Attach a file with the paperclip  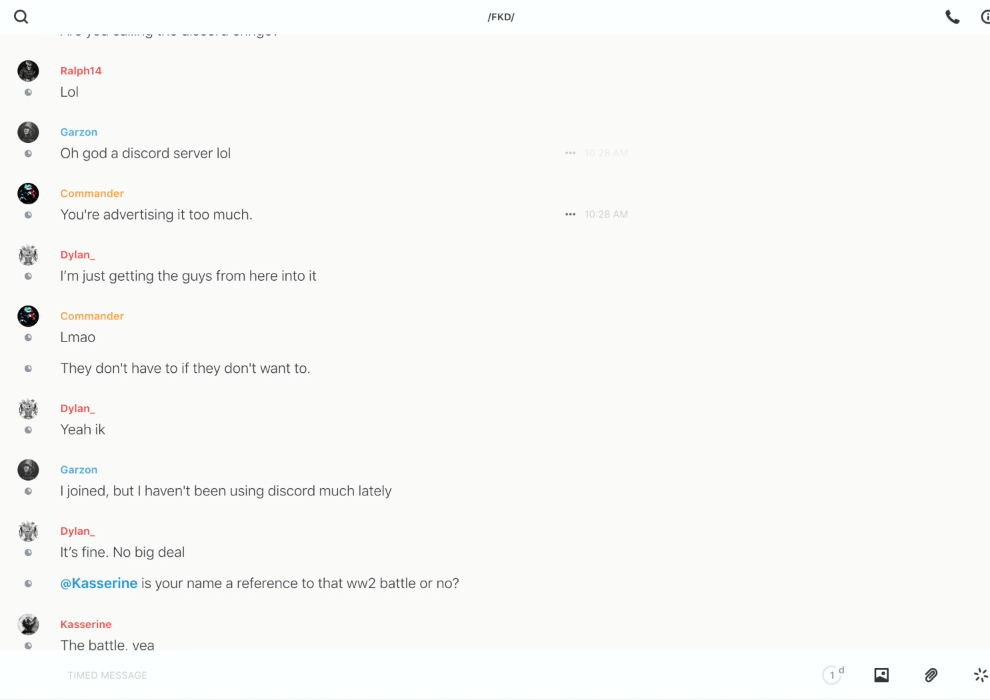(x=931, y=675)
